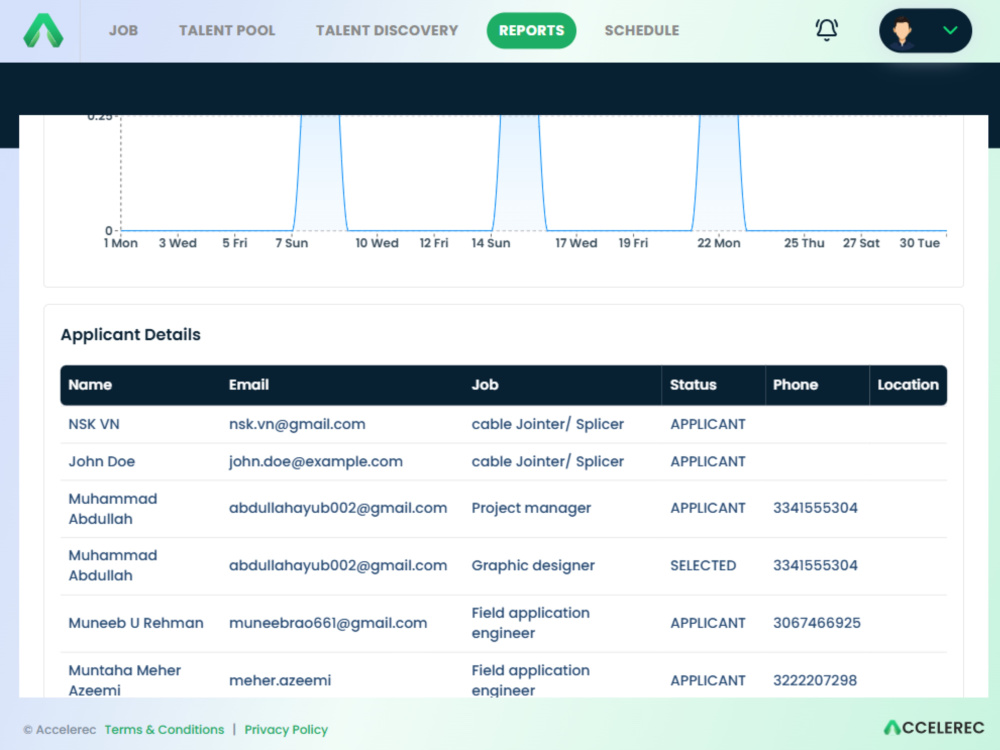Click email john.doe@example.com
The image size is (1000, 750).
click(x=316, y=461)
